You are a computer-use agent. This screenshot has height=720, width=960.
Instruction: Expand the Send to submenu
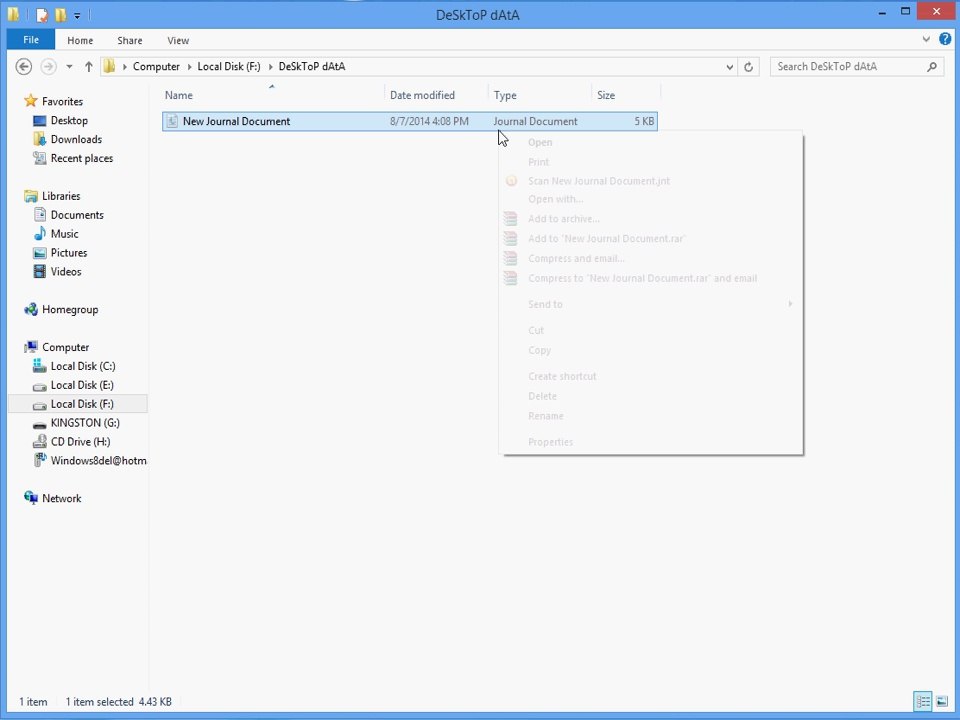[x=651, y=304]
